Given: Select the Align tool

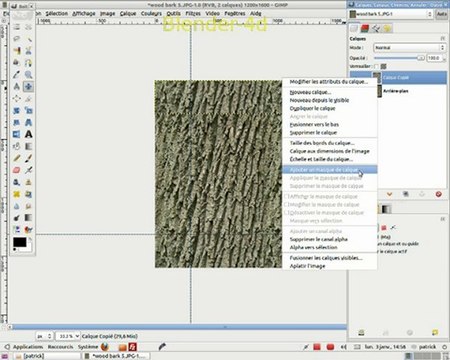Looking at the screenshot, I should pyautogui.click(x=17, y=99).
